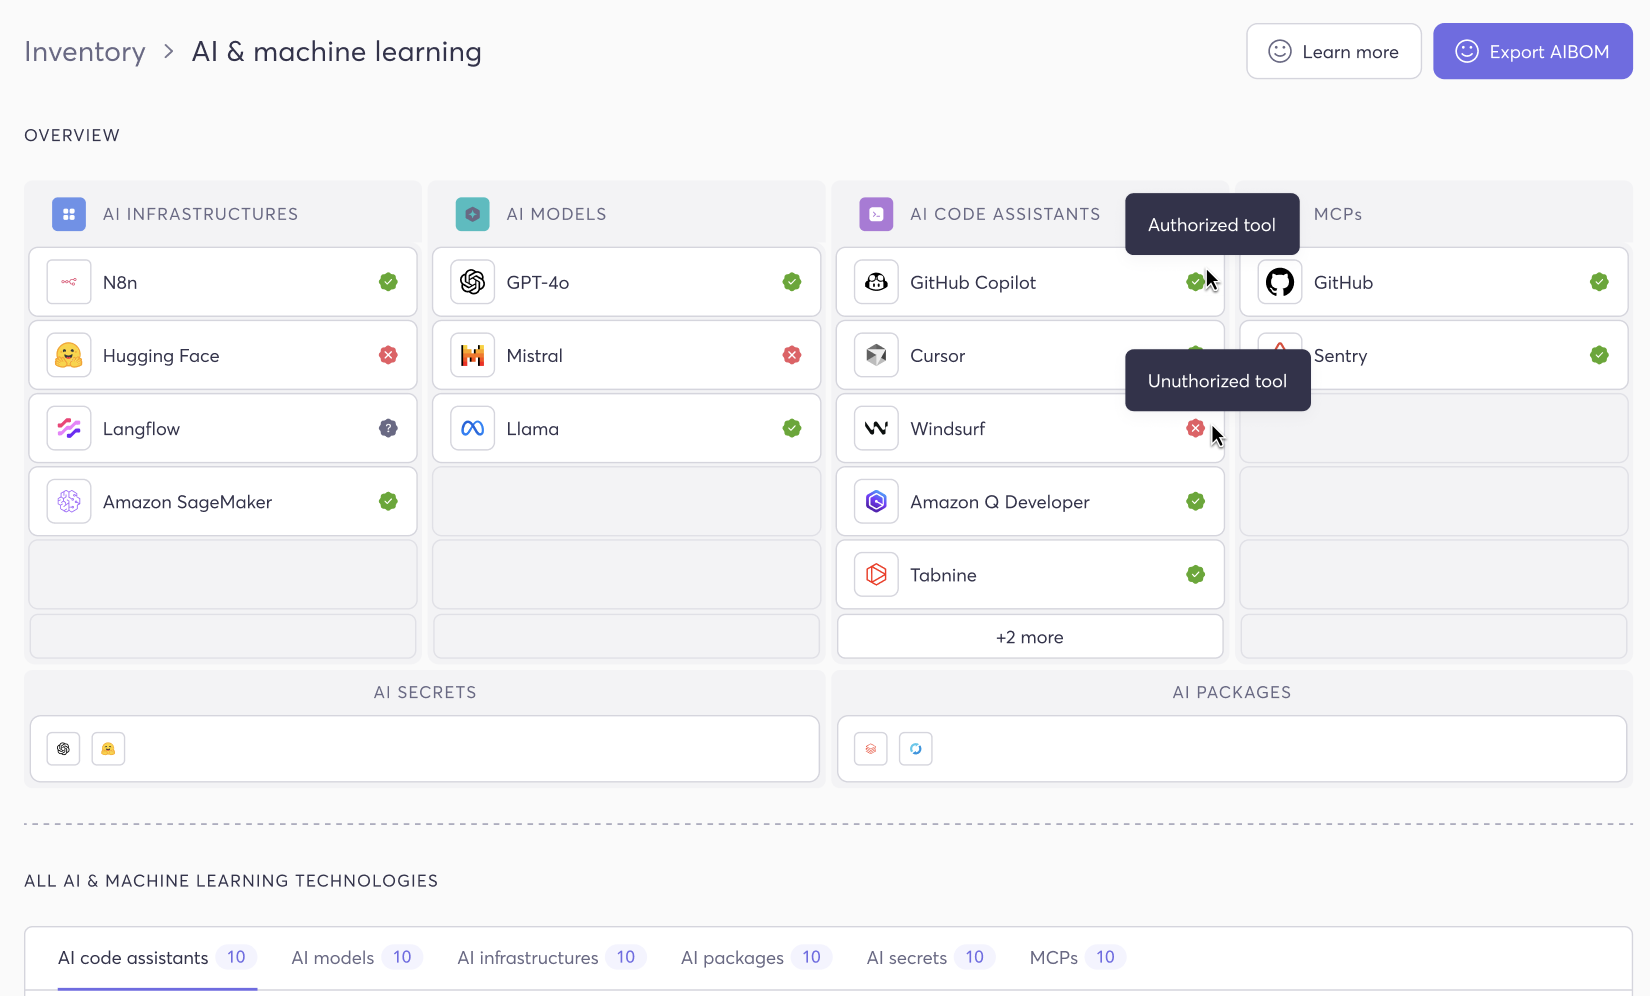Expand the '+2 more' code assistants row
This screenshot has width=1650, height=996.
pyautogui.click(x=1029, y=637)
